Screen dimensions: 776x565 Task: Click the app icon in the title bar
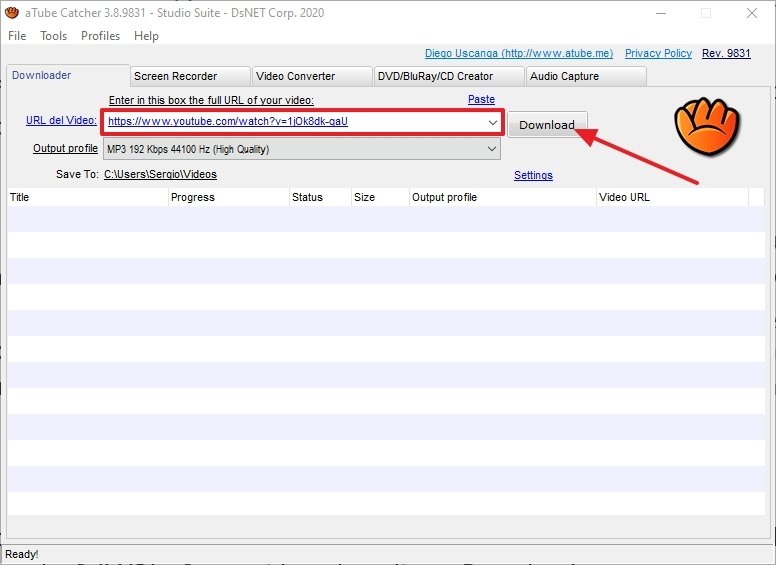click(x=12, y=13)
